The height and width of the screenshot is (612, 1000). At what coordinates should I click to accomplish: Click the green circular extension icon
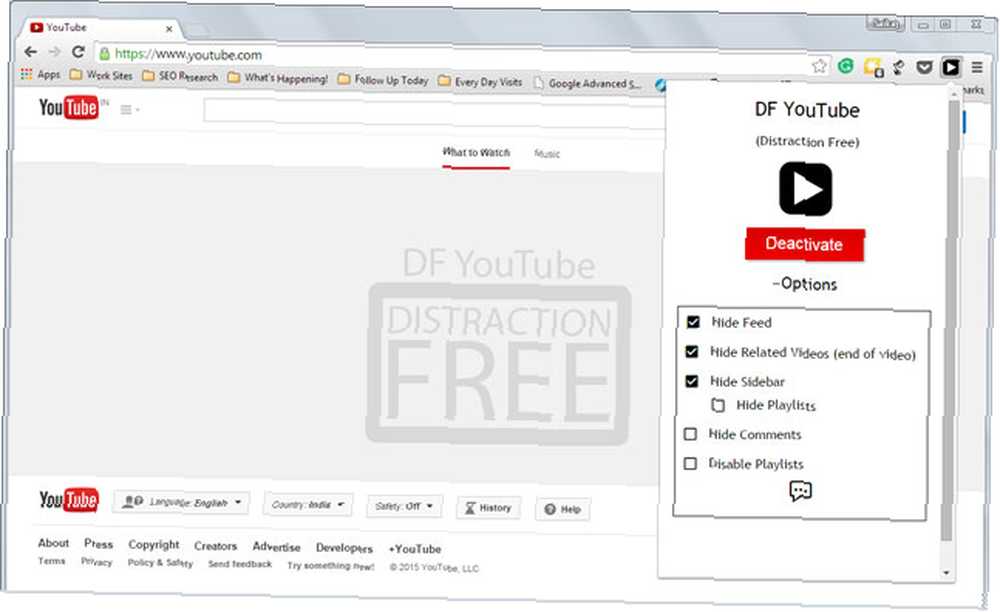point(846,66)
